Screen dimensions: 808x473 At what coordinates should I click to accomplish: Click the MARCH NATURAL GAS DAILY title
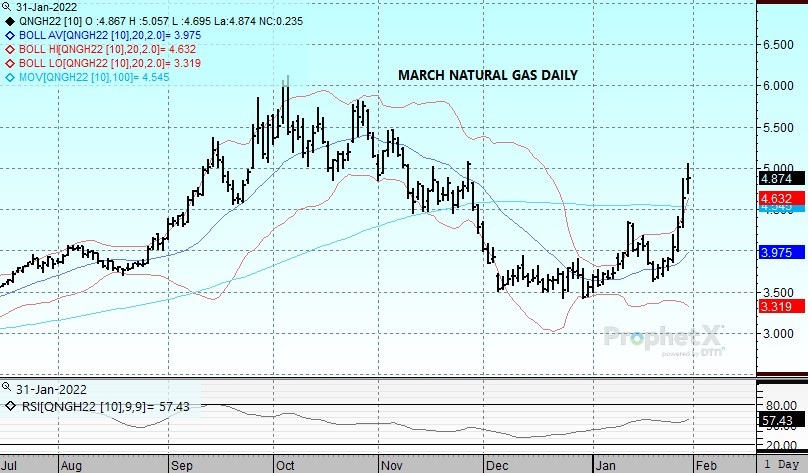click(x=487, y=75)
